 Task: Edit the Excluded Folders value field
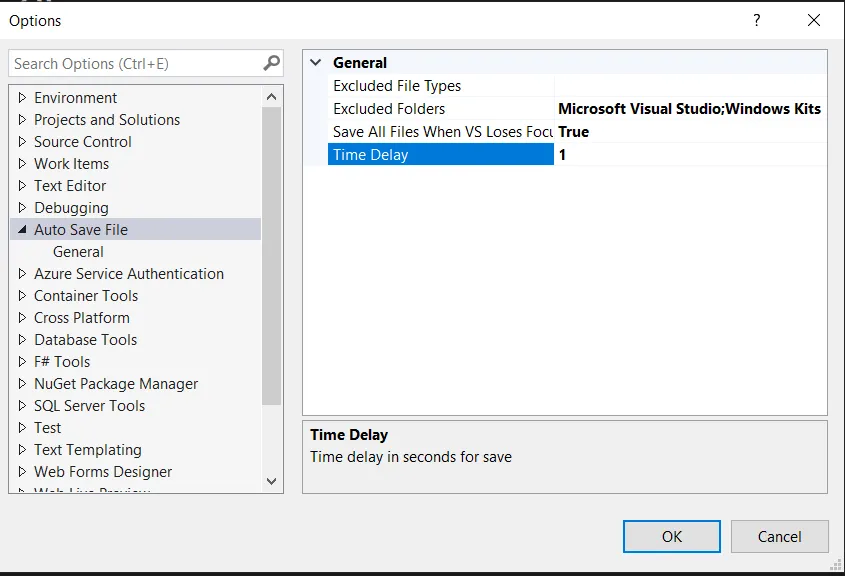pos(690,109)
